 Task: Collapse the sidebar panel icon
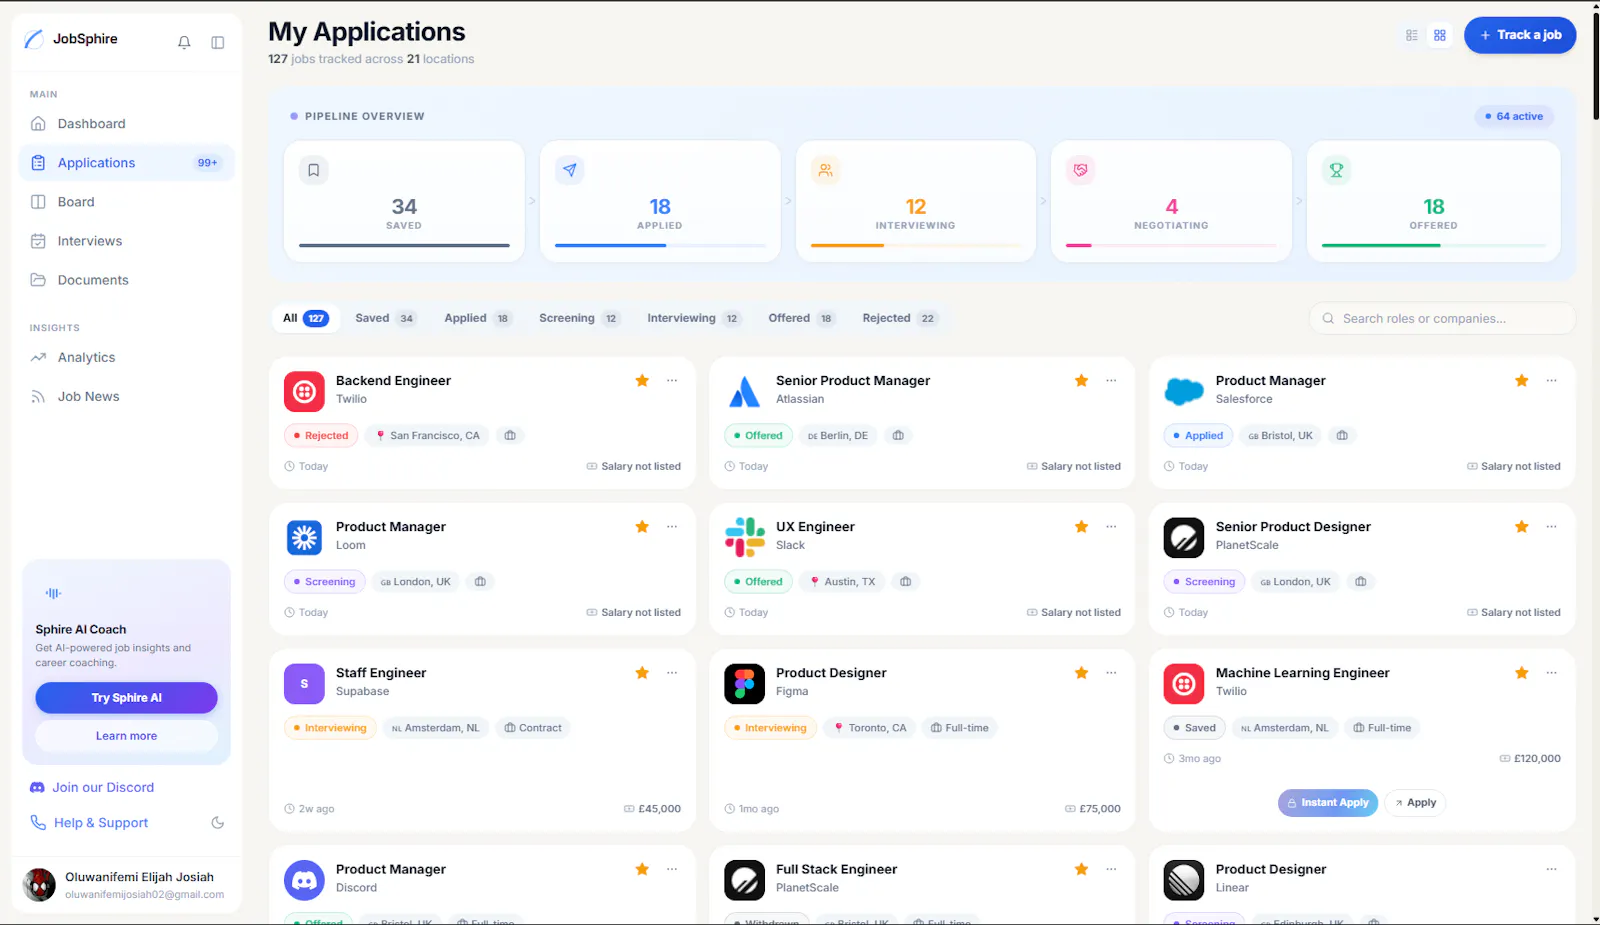pos(218,42)
